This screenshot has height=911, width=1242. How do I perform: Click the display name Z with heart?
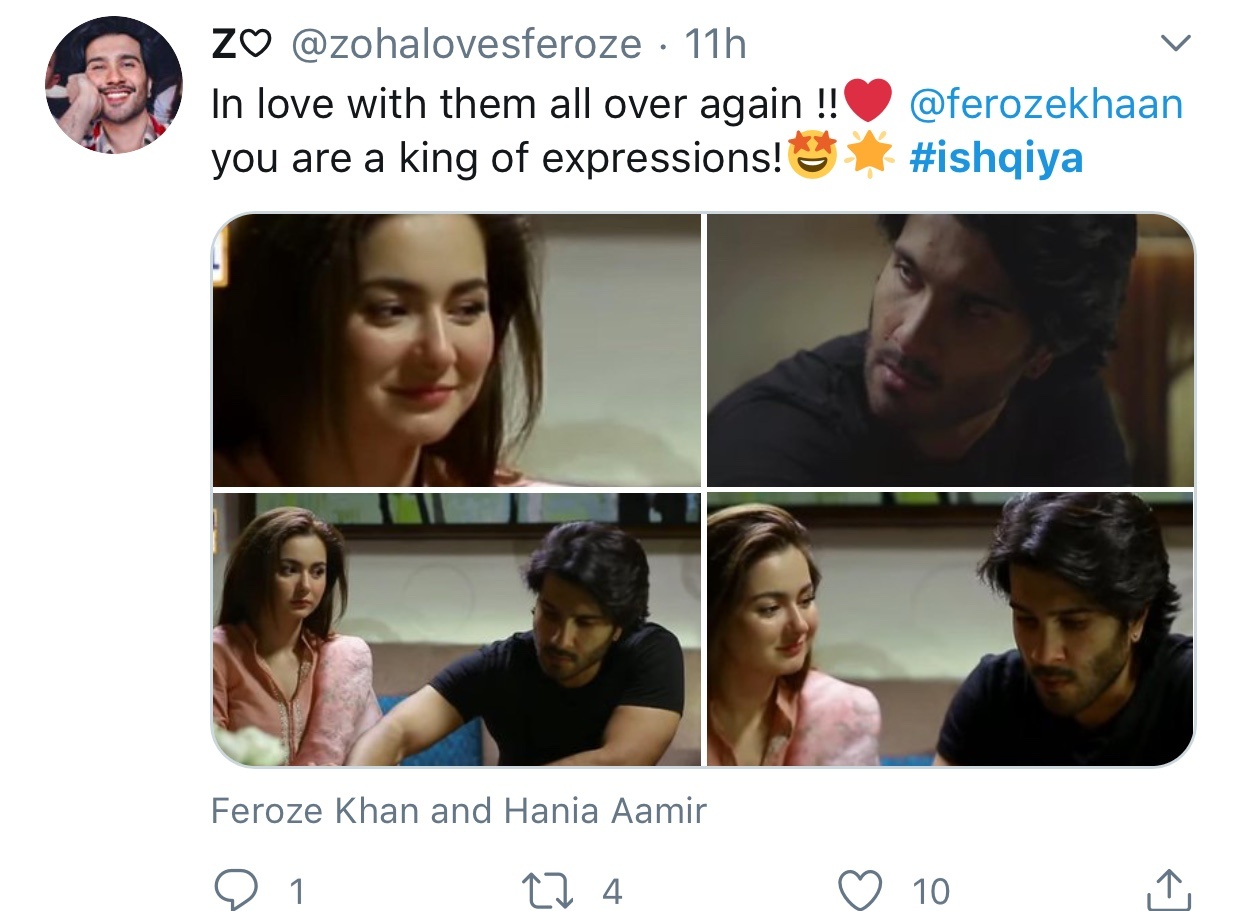pyautogui.click(x=242, y=44)
